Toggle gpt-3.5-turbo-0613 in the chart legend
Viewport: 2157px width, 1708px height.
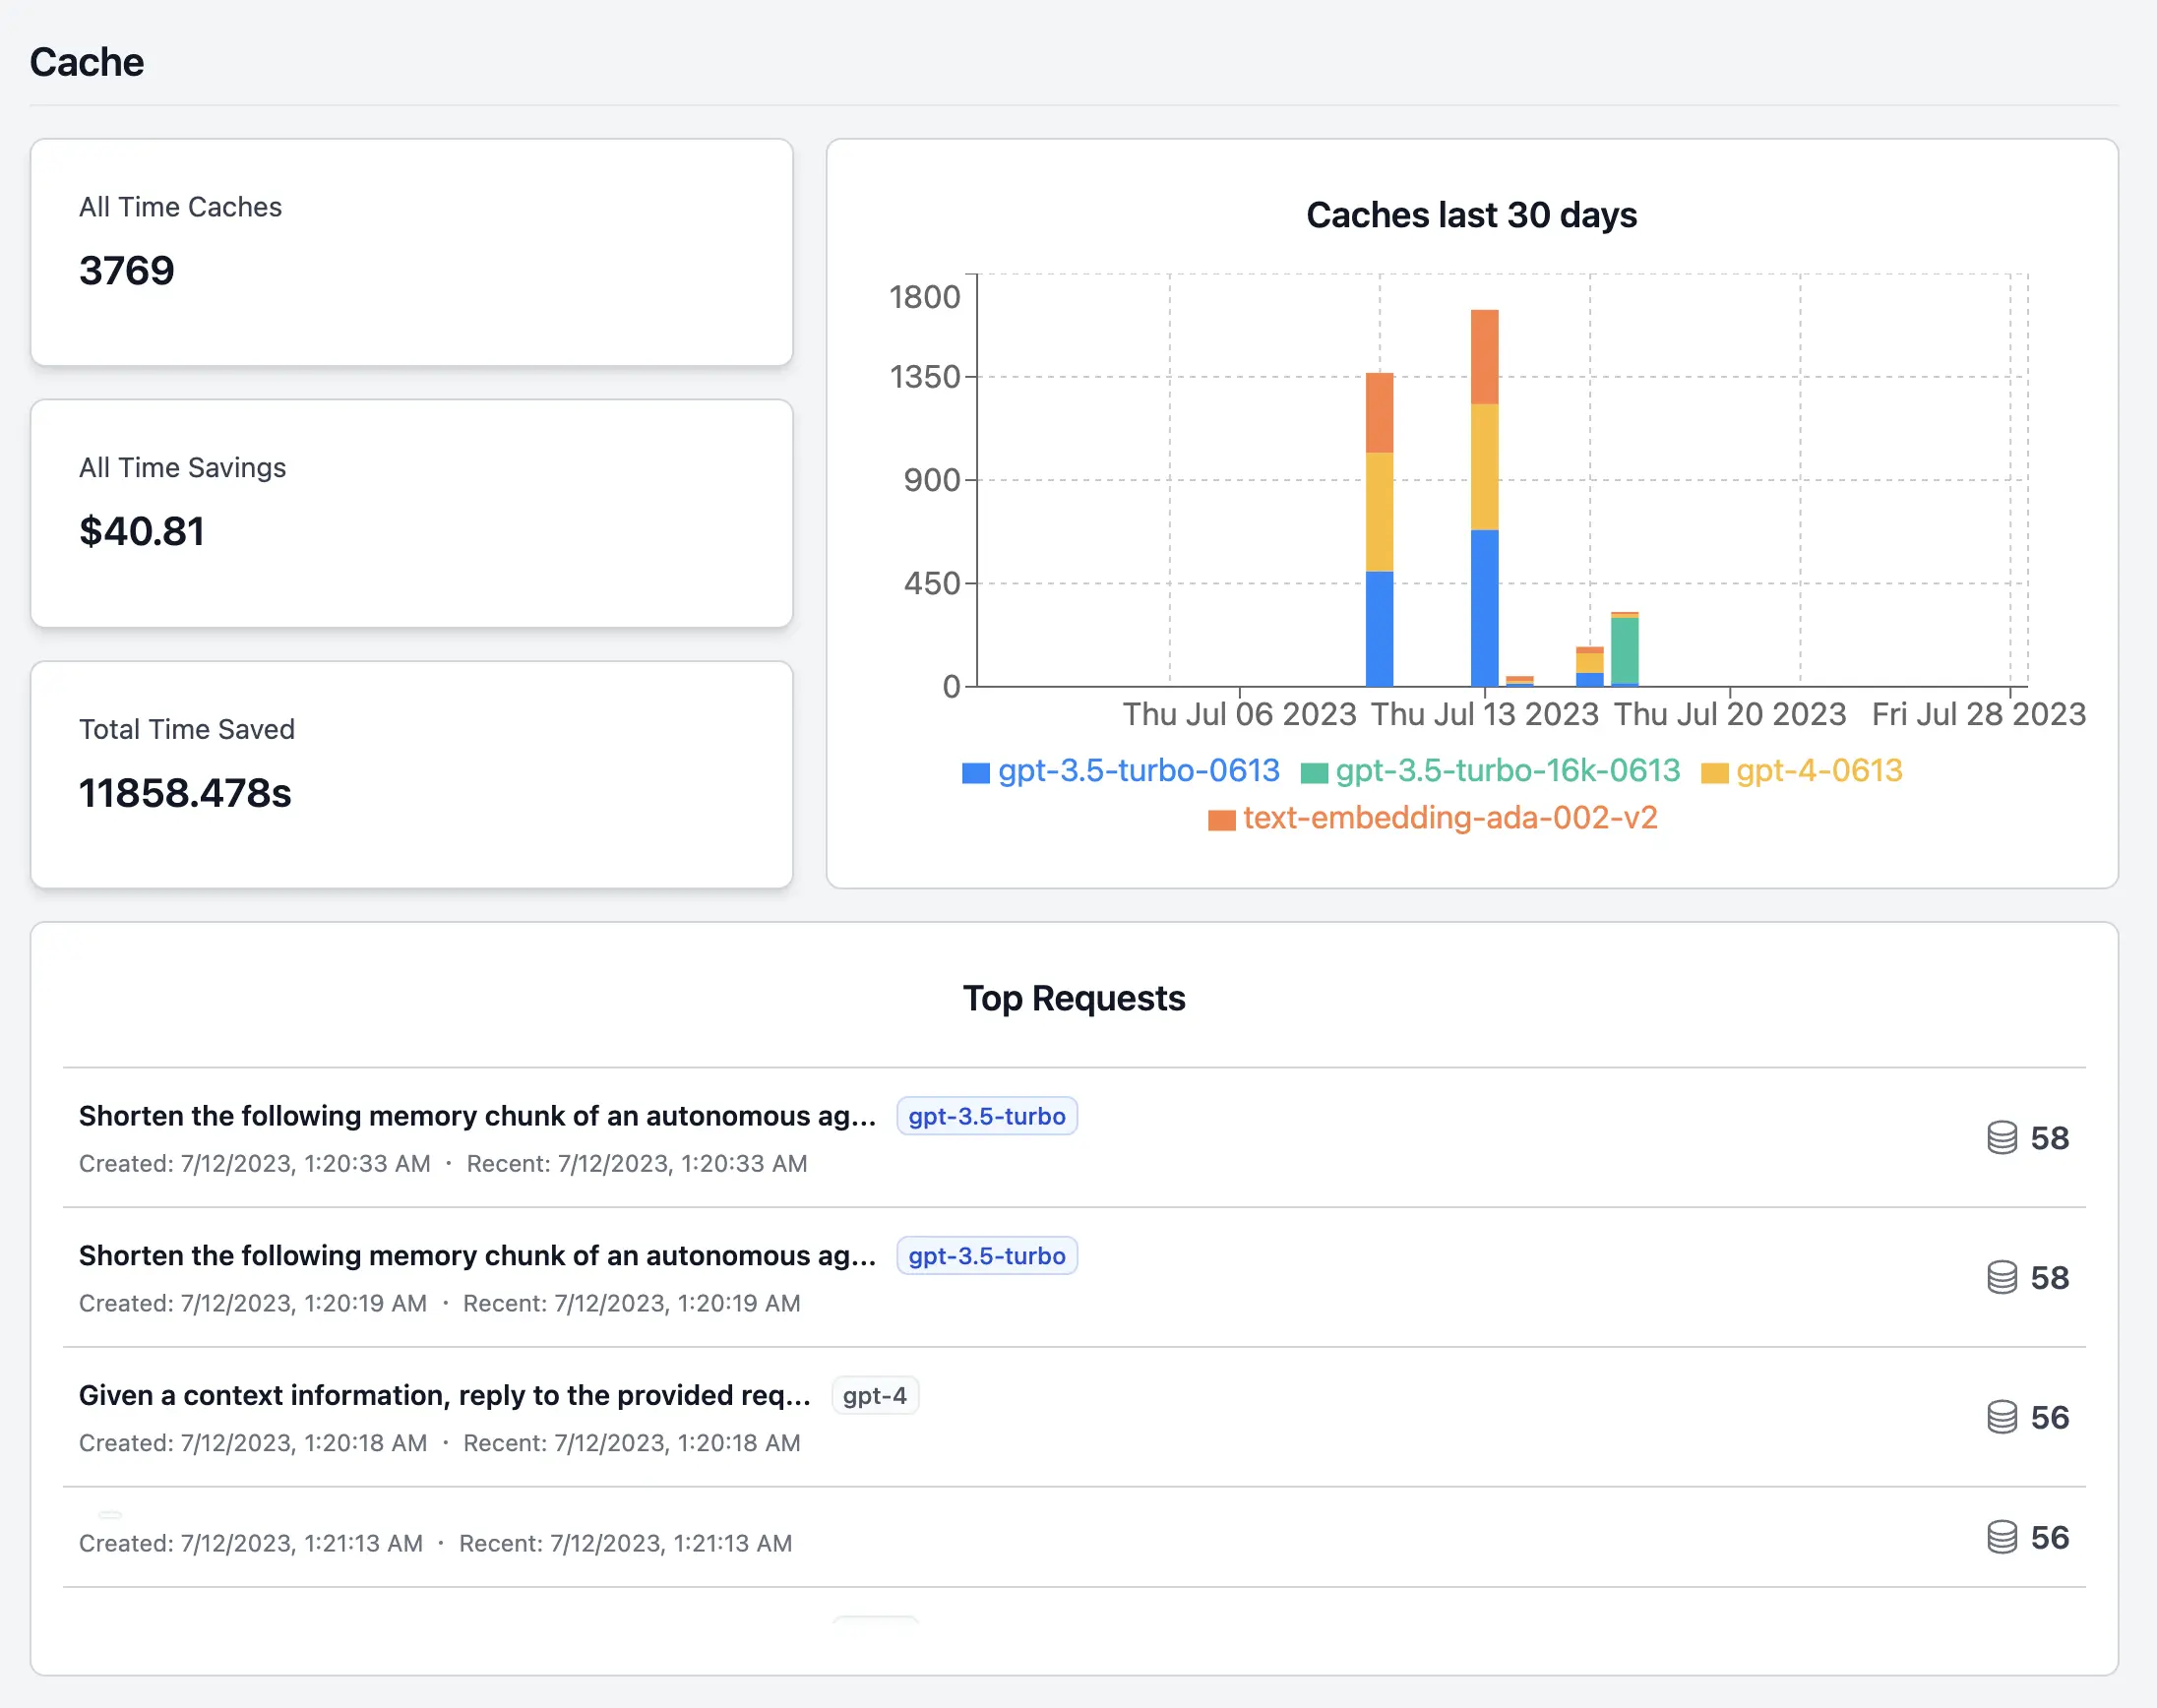1140,771
